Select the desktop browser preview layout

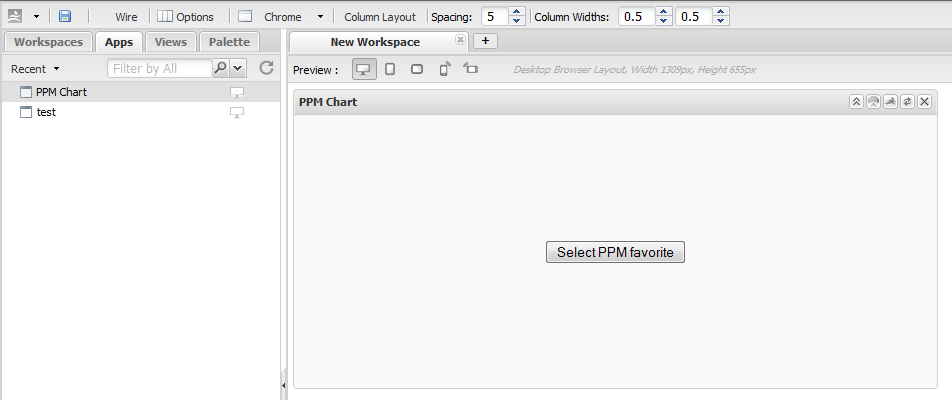coord(364,69)
